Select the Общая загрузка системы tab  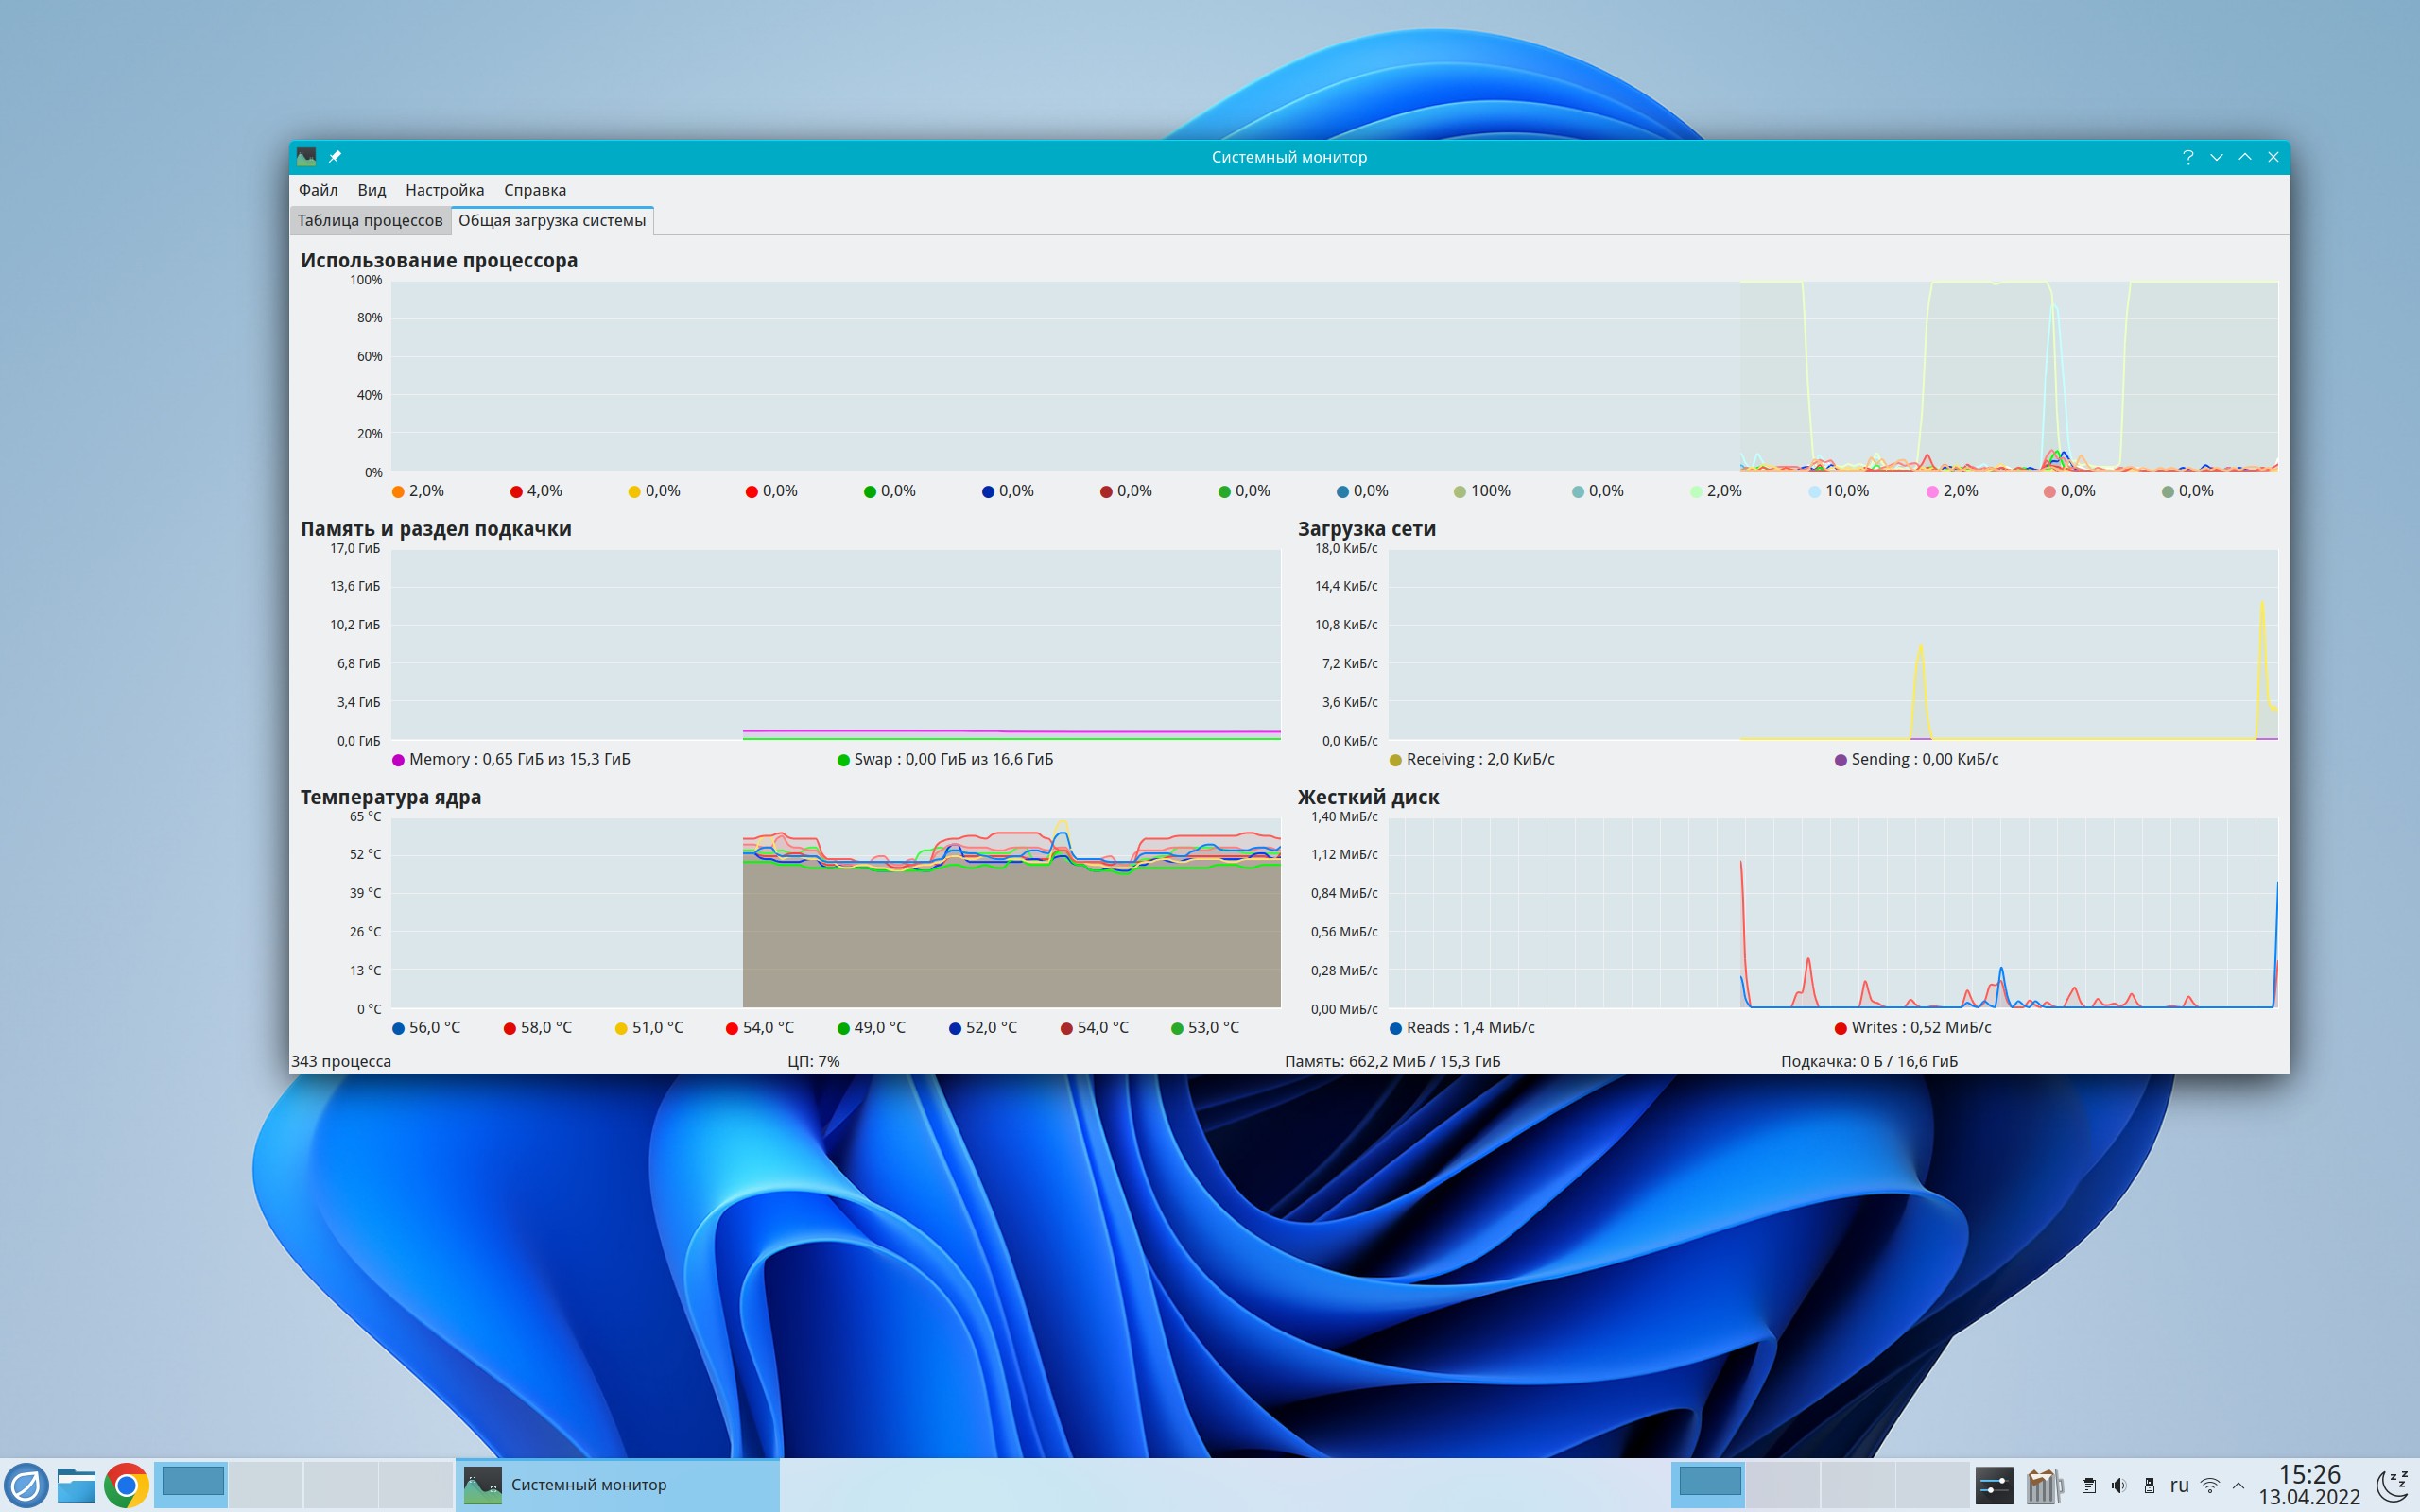(x=552, y=220)
